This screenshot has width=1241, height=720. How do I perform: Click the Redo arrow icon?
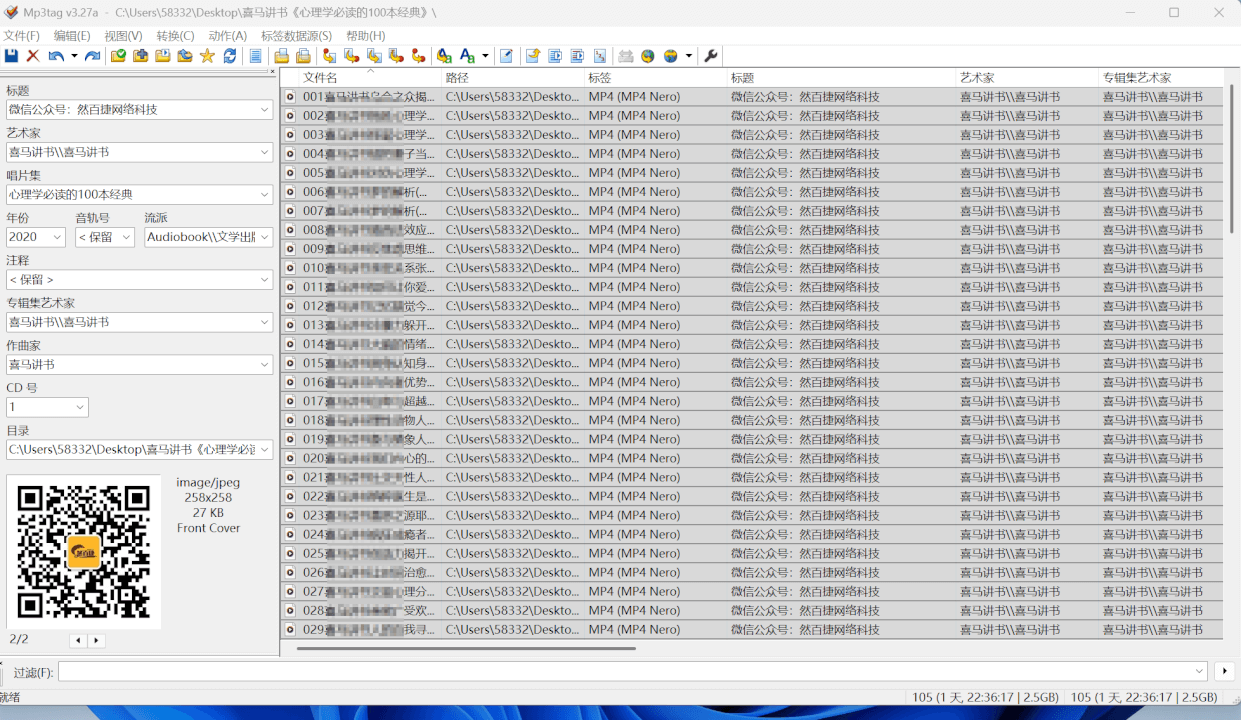click(x=92, y=56)
